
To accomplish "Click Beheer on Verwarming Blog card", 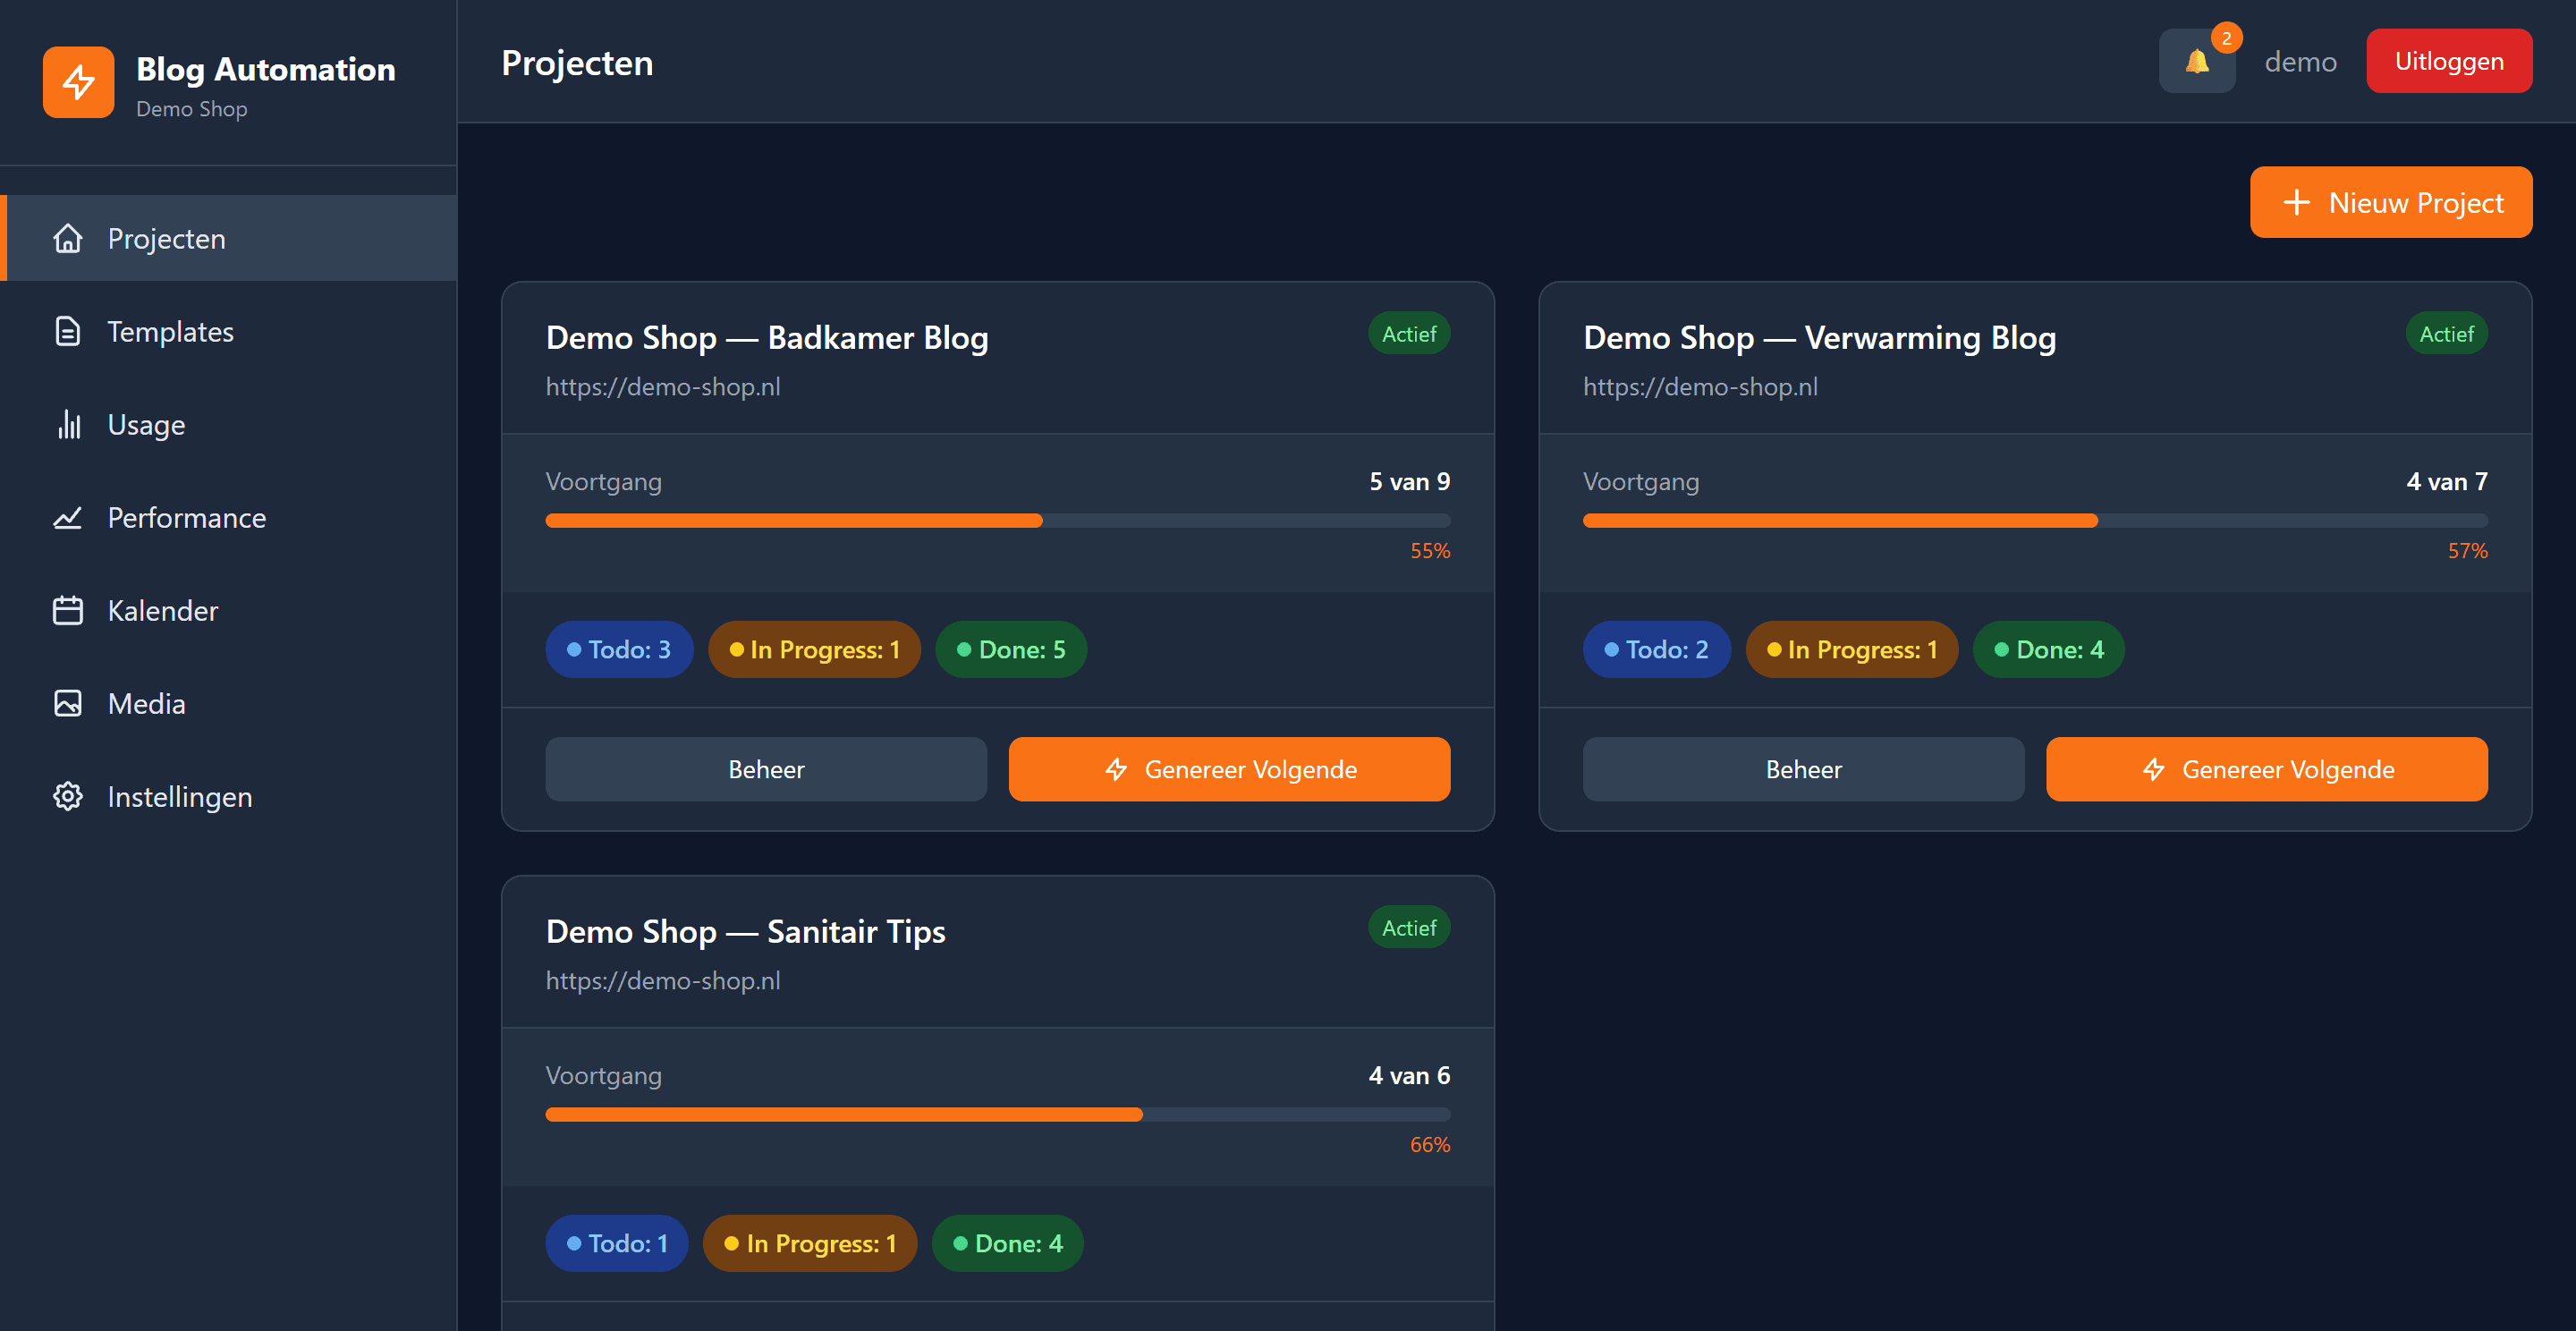I will click(1803, 769).
